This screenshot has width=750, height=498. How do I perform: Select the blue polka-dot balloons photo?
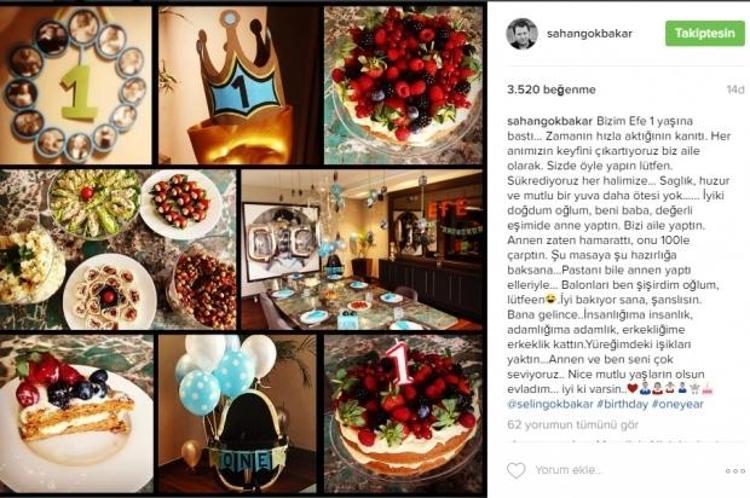[237, 414]
